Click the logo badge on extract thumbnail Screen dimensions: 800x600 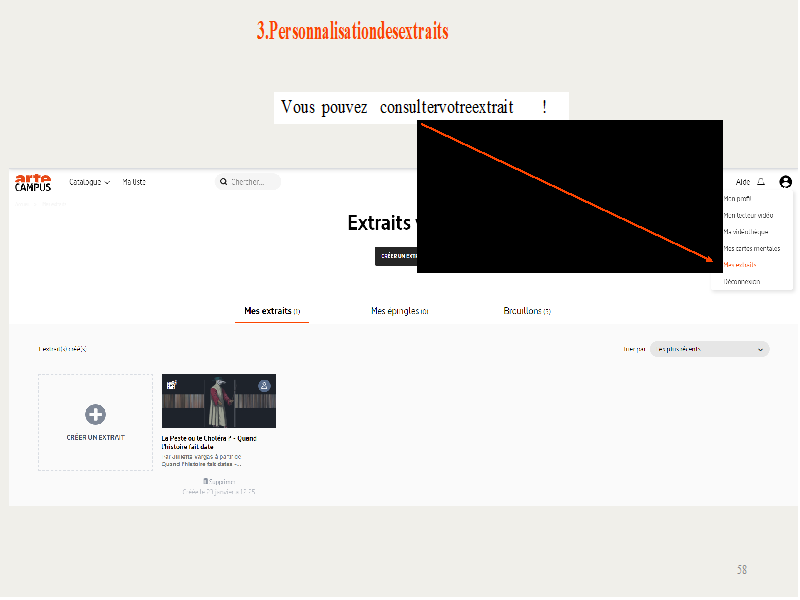coord(172,386)
